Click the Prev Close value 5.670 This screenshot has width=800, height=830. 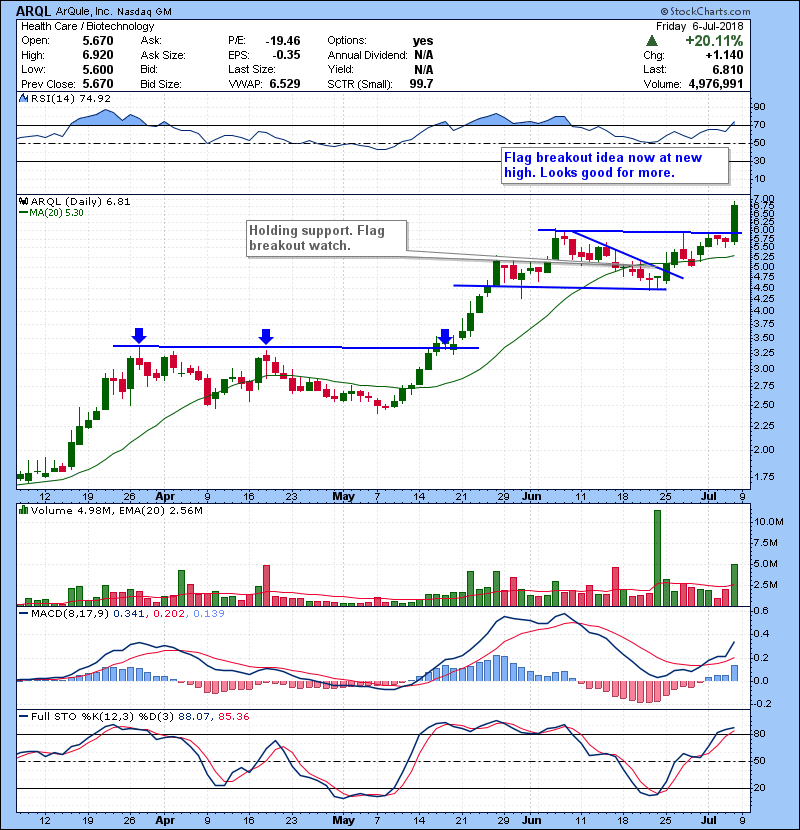click(98, 84)
